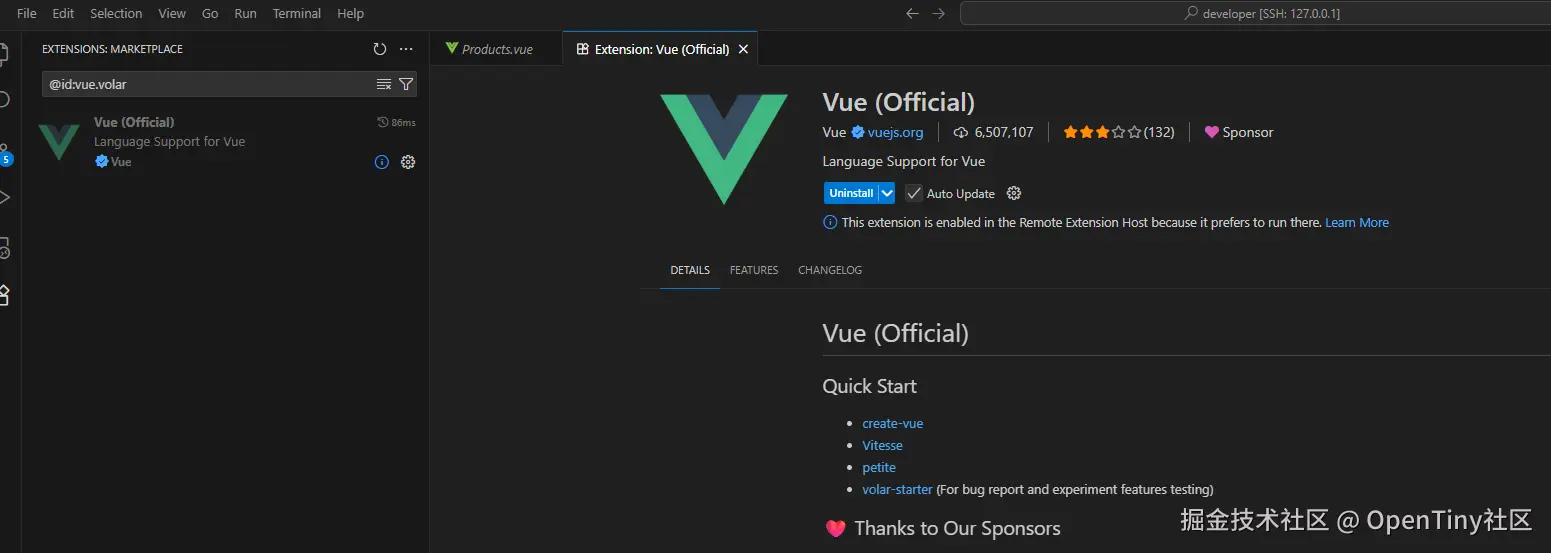
Task: Toggle the Auto Update checkbox
Action: coord(914,193)
